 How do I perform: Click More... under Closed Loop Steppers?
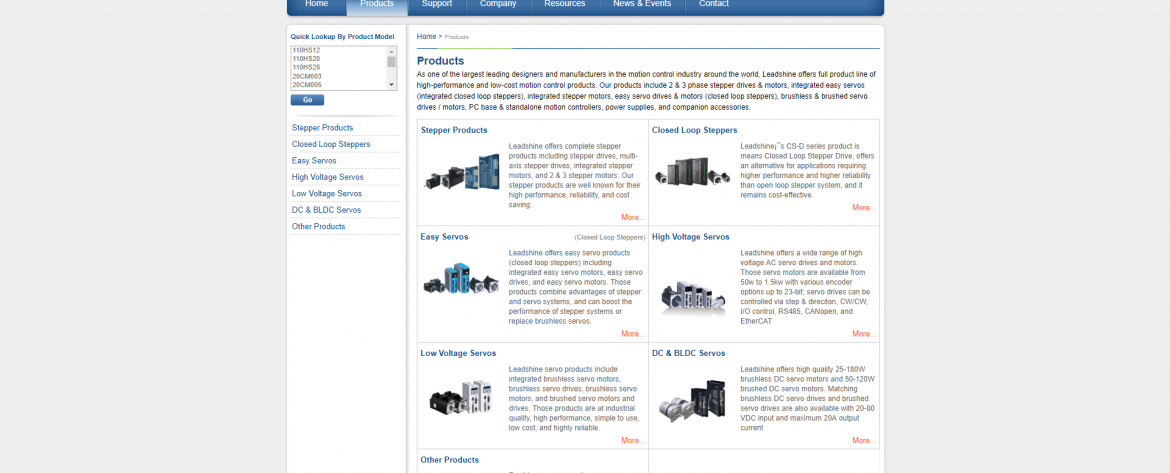tap(864, 207)
